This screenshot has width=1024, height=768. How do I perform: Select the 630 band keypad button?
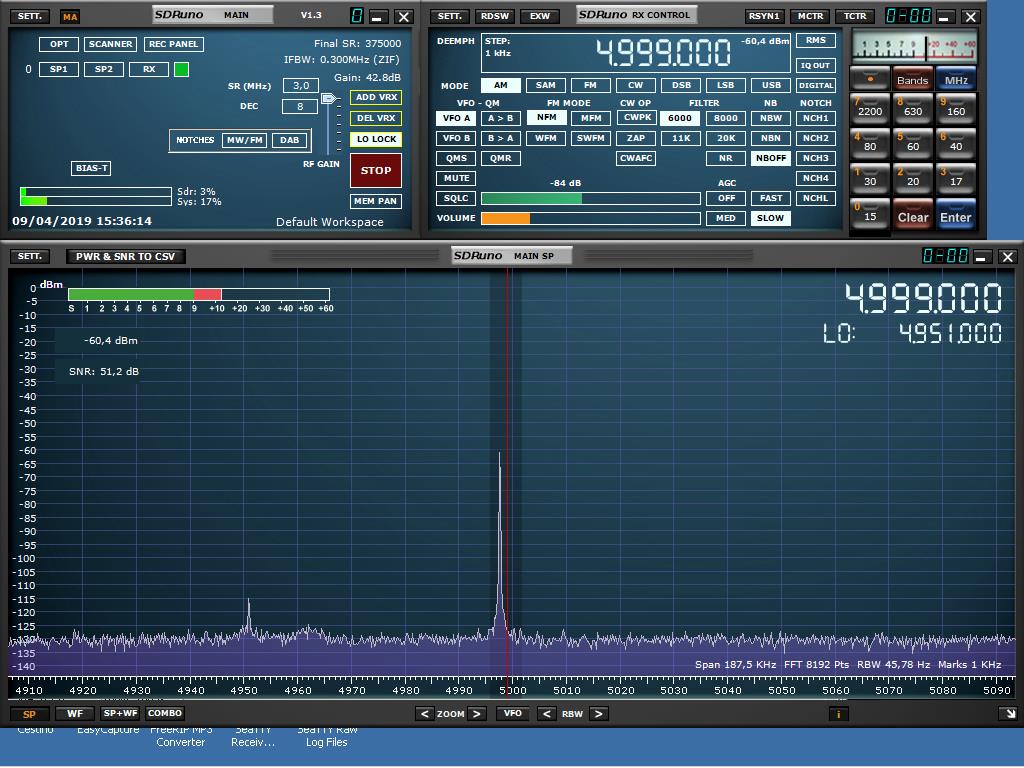pyautogui.click(x=913, y=110)
